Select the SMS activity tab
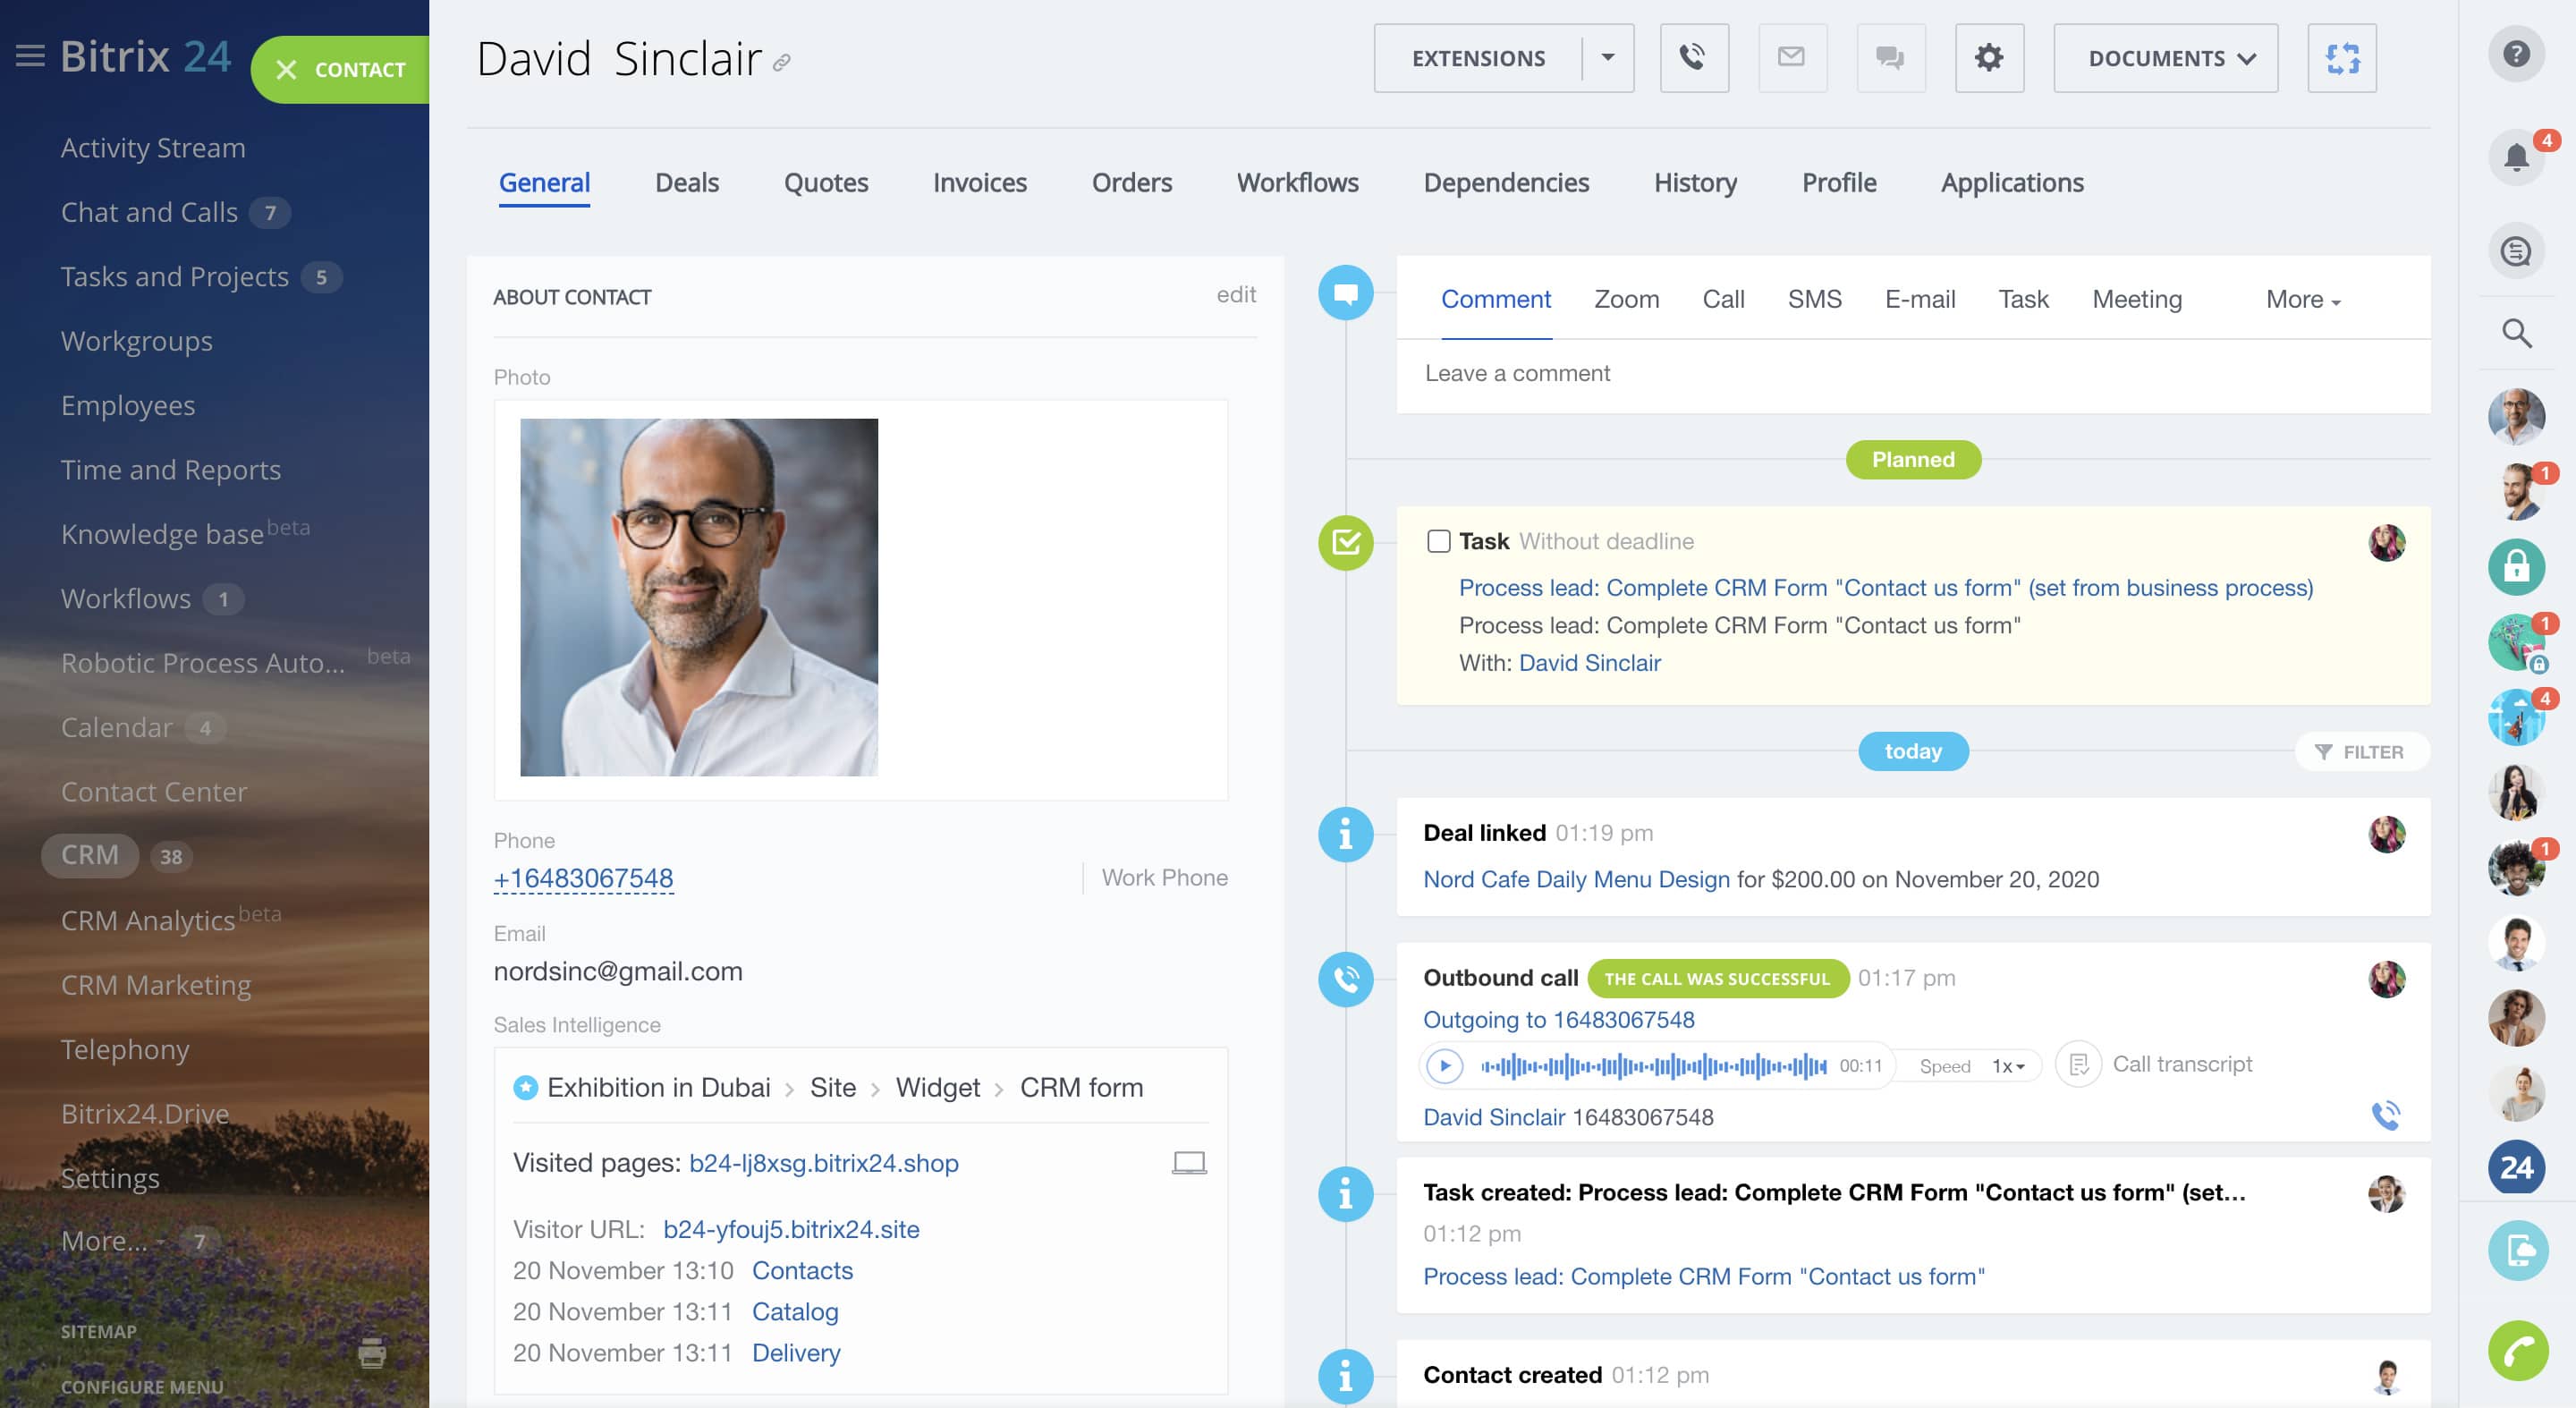Viewport: 2576px width, 1408px height. tap(1814, 299)
